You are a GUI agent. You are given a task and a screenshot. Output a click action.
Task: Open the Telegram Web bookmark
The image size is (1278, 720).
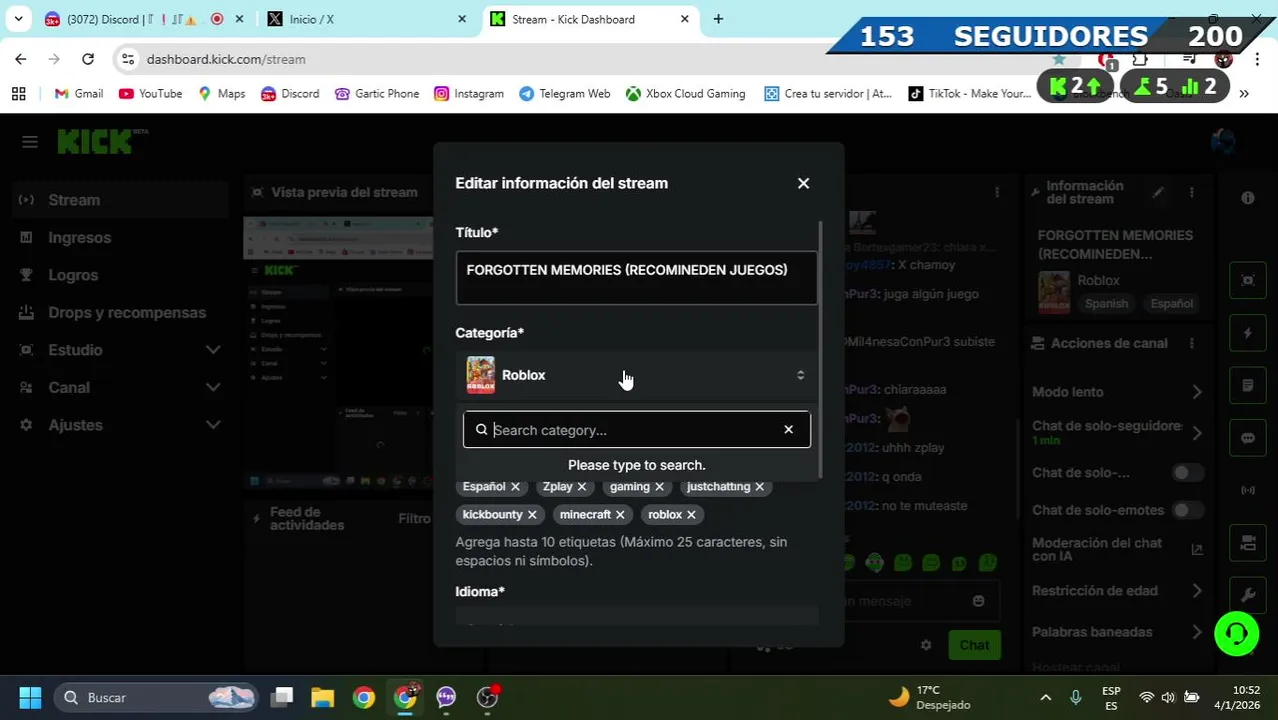(x=564, y=93)
